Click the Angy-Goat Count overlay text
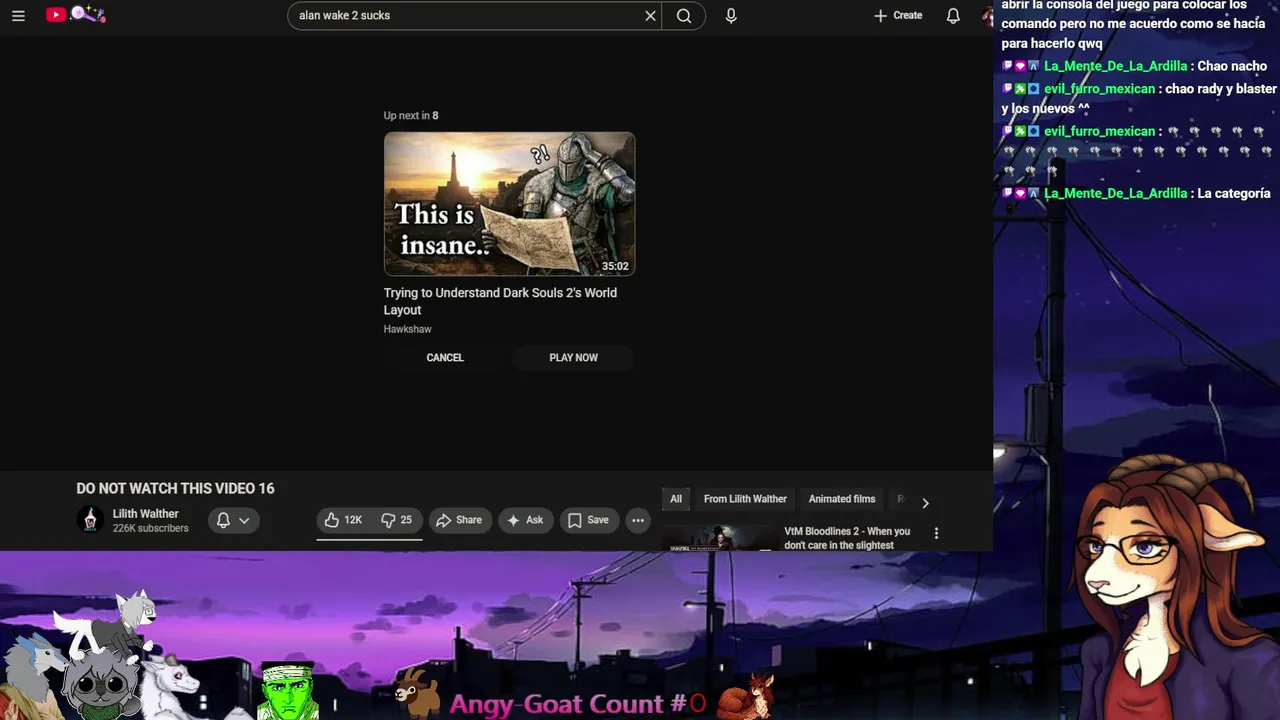 [x=578, y=704]
